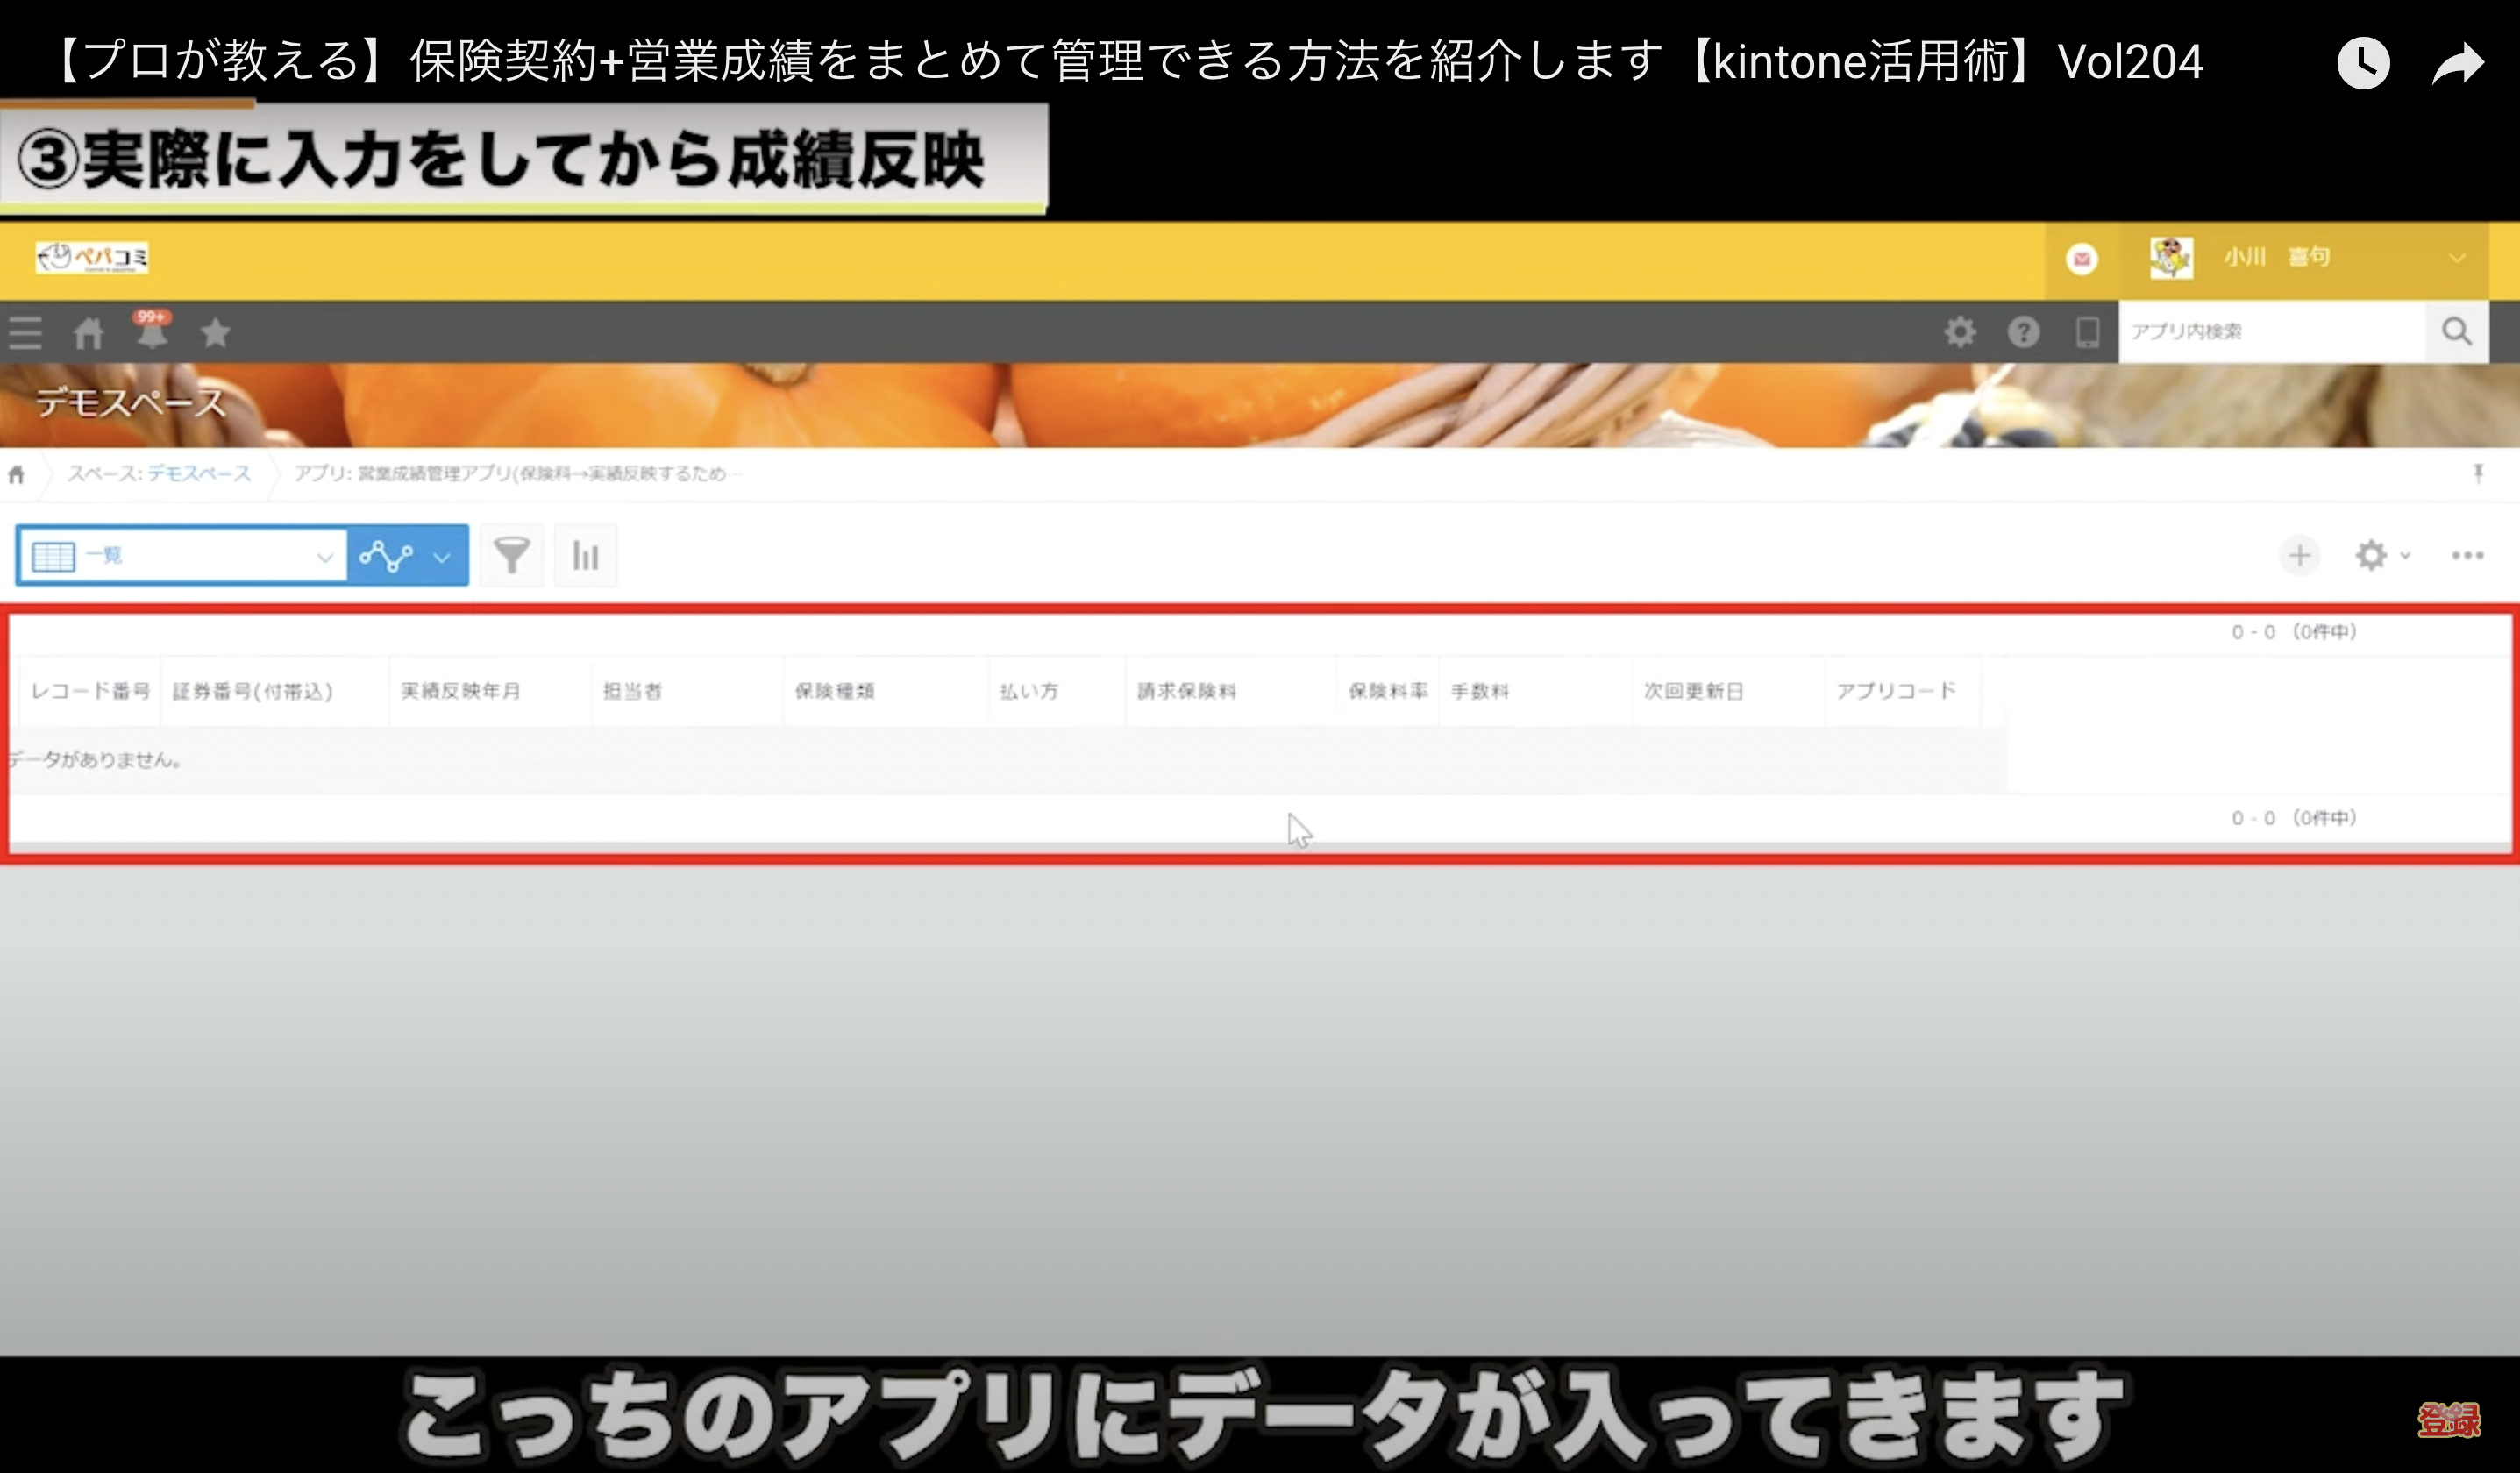Open the デモスペース breadcrumb link
Screen dimensions: 2520x1473
point(199,474)
